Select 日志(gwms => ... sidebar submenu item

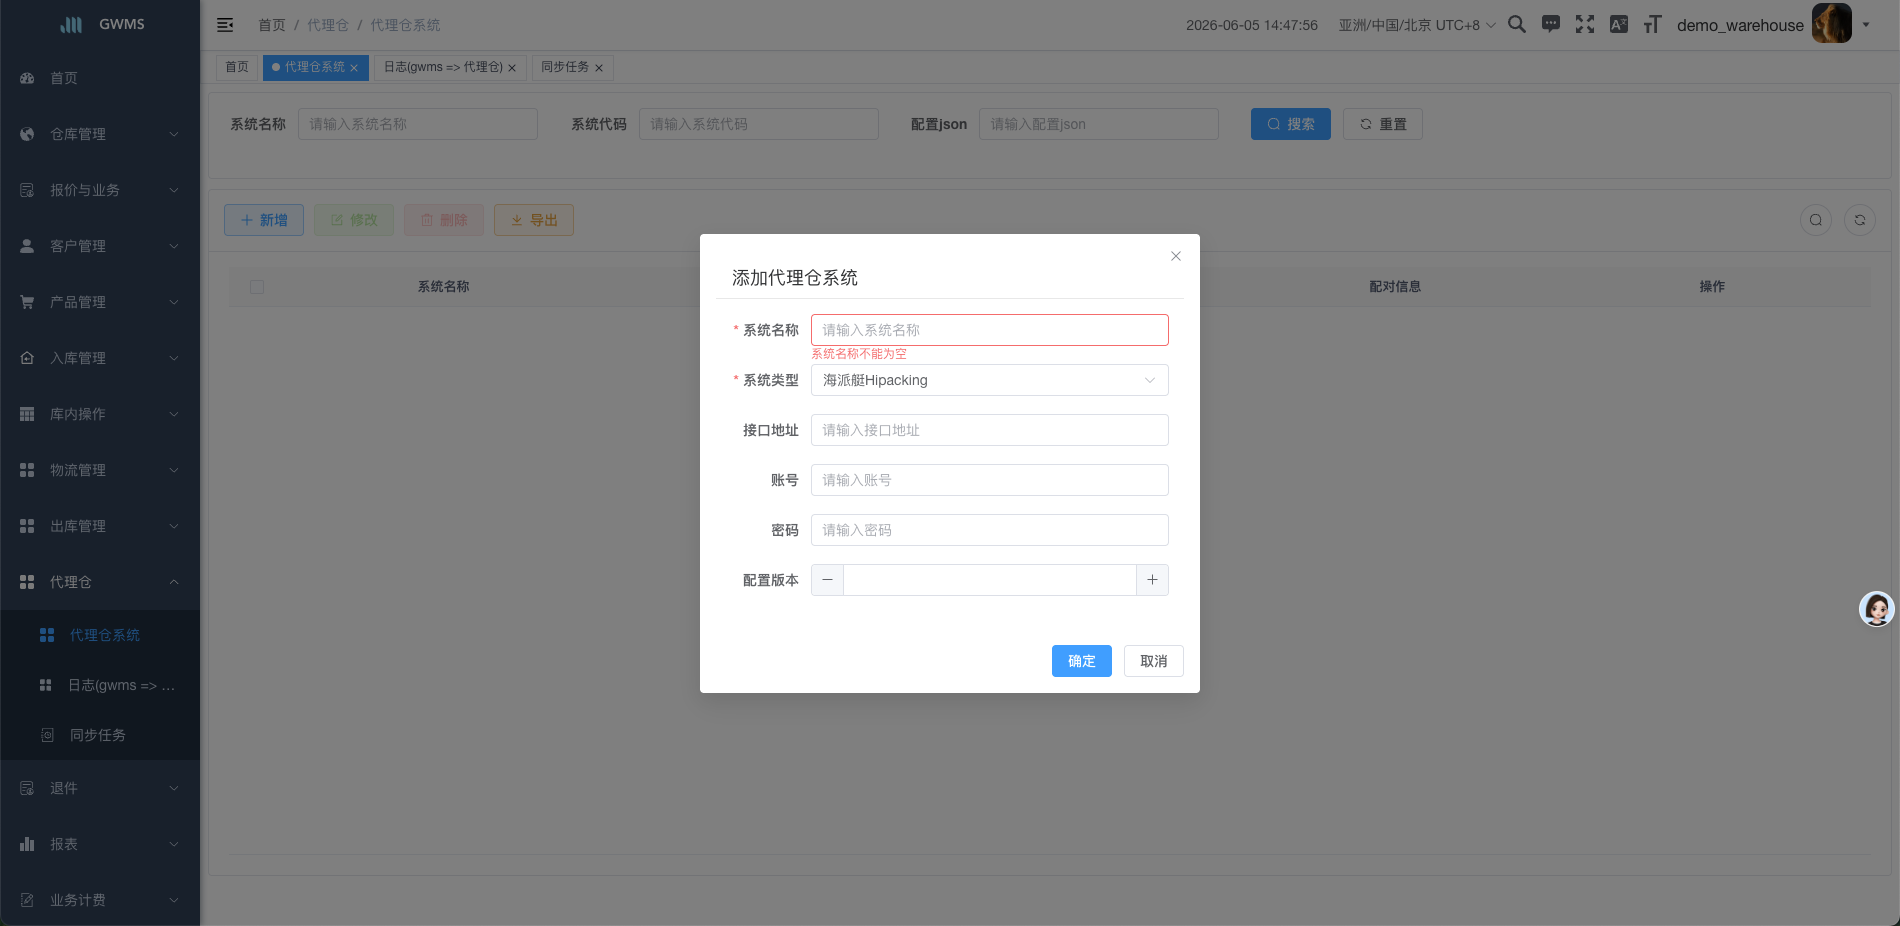(100, 685)
